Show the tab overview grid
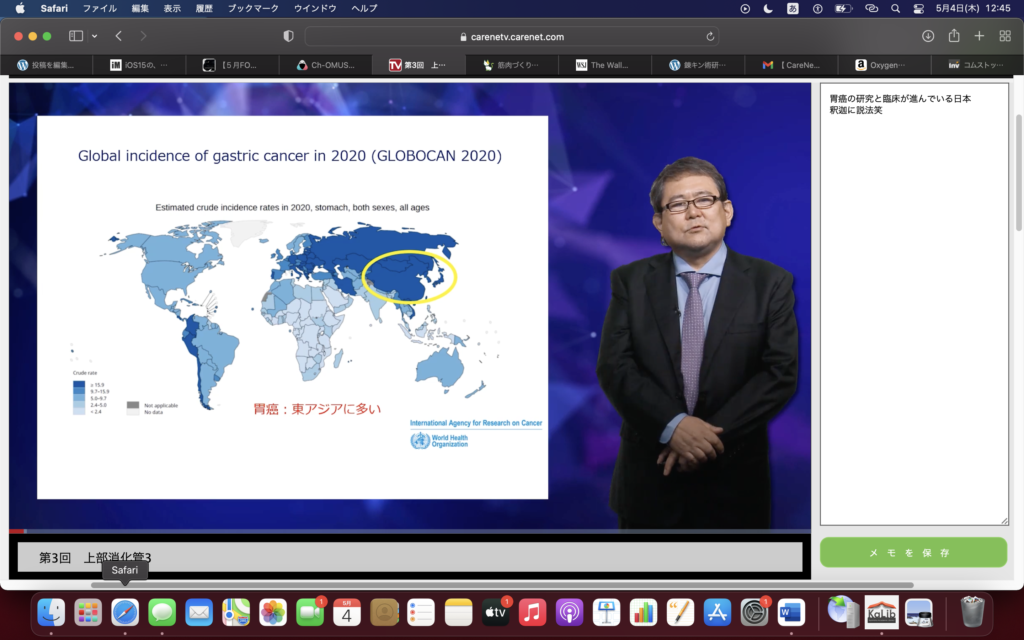This screenshot has width=1024, height=640. [1005, 36]
